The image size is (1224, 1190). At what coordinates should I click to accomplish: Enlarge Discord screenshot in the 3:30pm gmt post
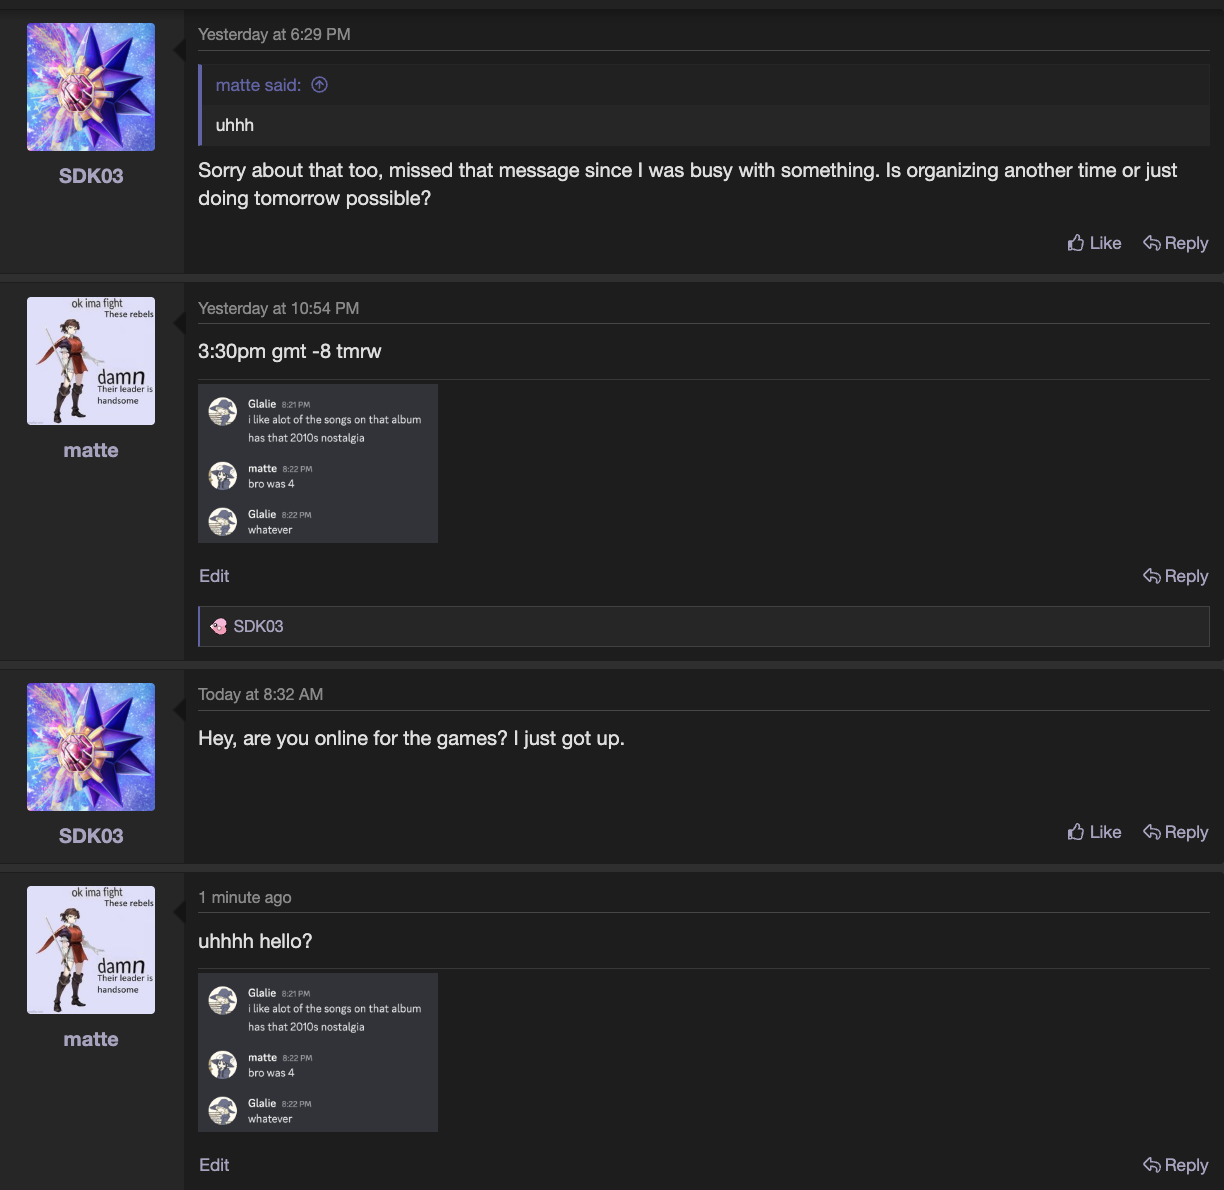(318, 464)
